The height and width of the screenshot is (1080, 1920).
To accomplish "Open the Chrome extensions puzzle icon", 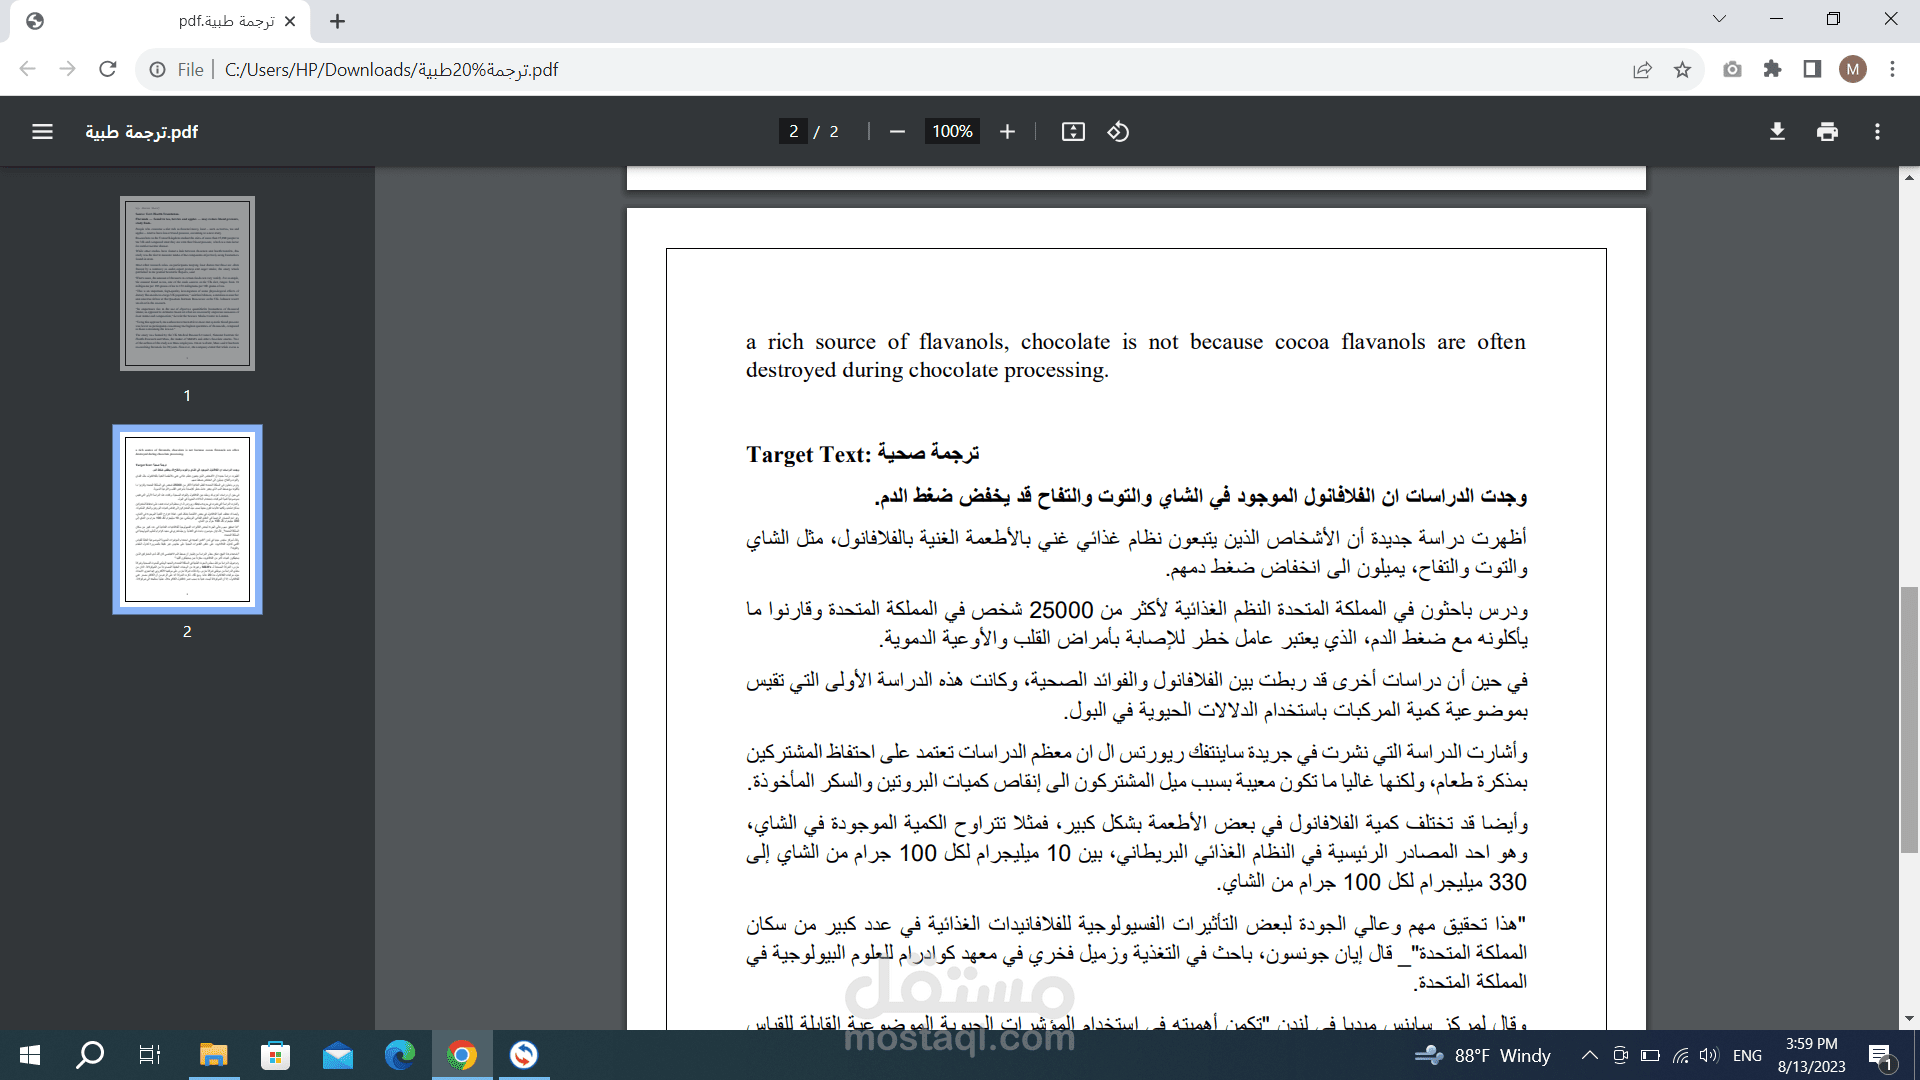I will pyautogui.click(x=1772, y=70).
